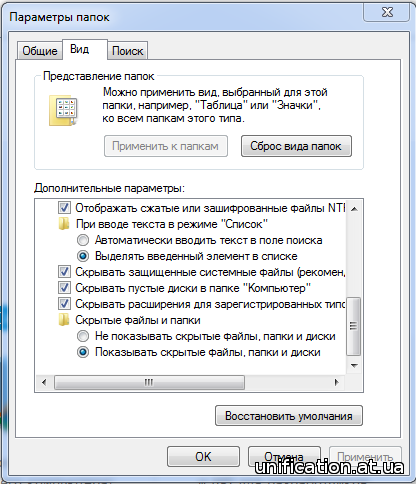The width and height of the screenshot is (416, 484).
Task: Select Не показывать скрытые файлы radio option
Action: coord(83,336)
